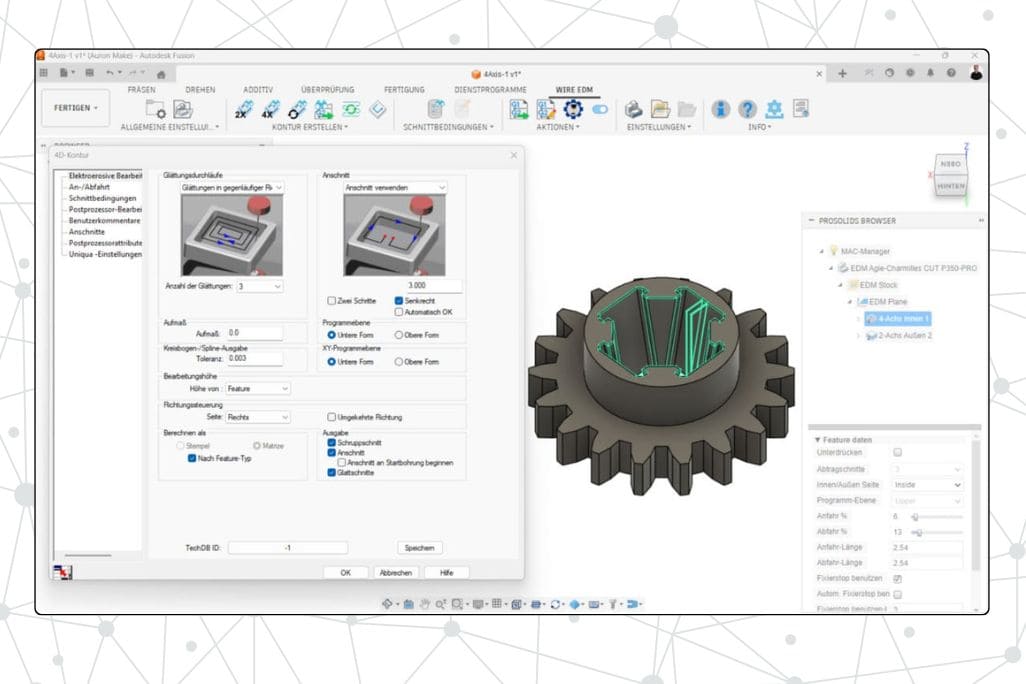Expand the KONTUR ERSTELLEN menu
The width and height of the screenshot is (1026, 684).
coord(310,127)
